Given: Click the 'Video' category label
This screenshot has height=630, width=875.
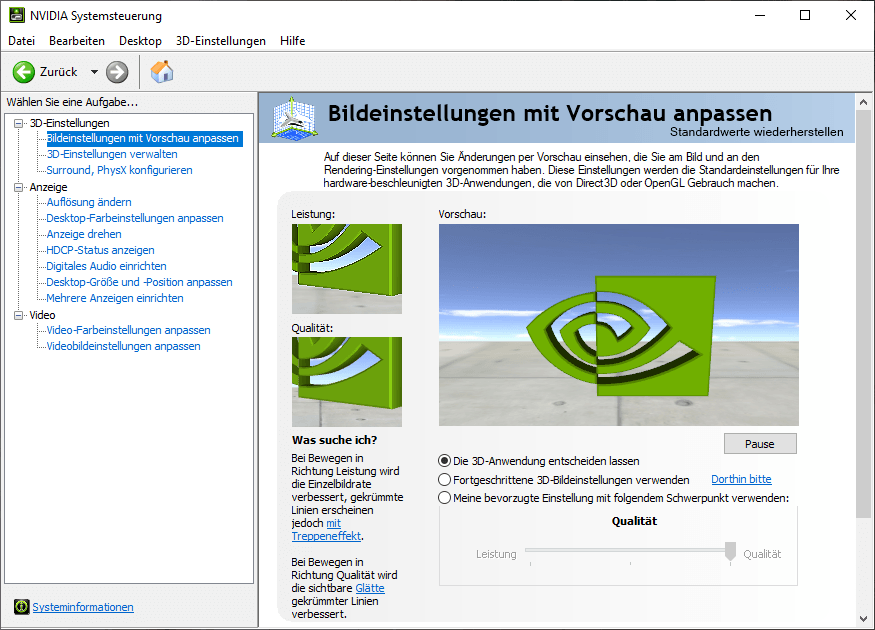Looking at the screenshot, I should (42, 315).
